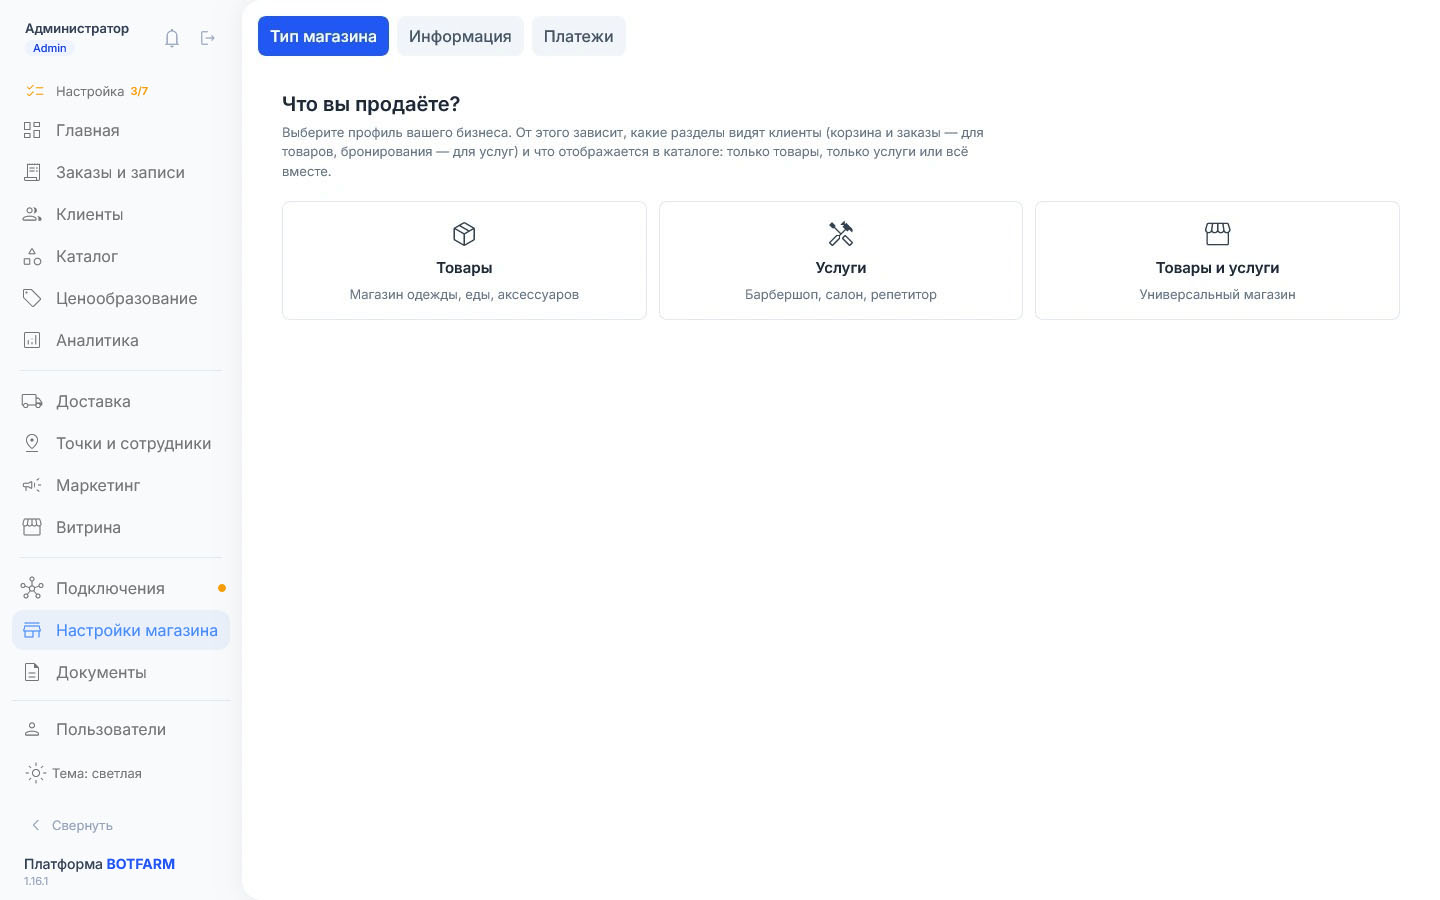
Task: Open the Точки и сотрудники menu item
Action: click(x=121, y=443)
